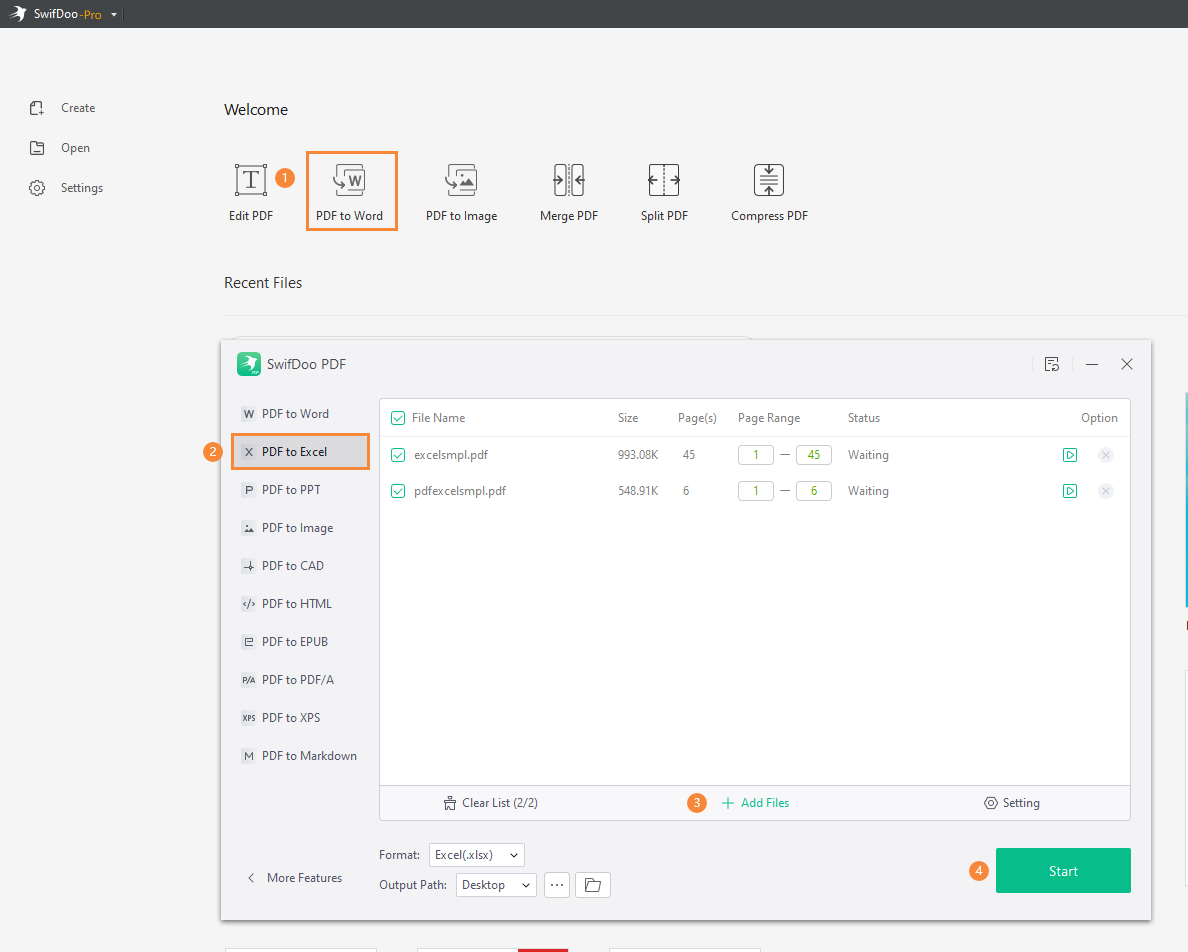The height and width of the screenshot is (952, 1188).
Task: Uncheck the excelsmpl.pdf checkbox
Action: click(x=398, y=455)
